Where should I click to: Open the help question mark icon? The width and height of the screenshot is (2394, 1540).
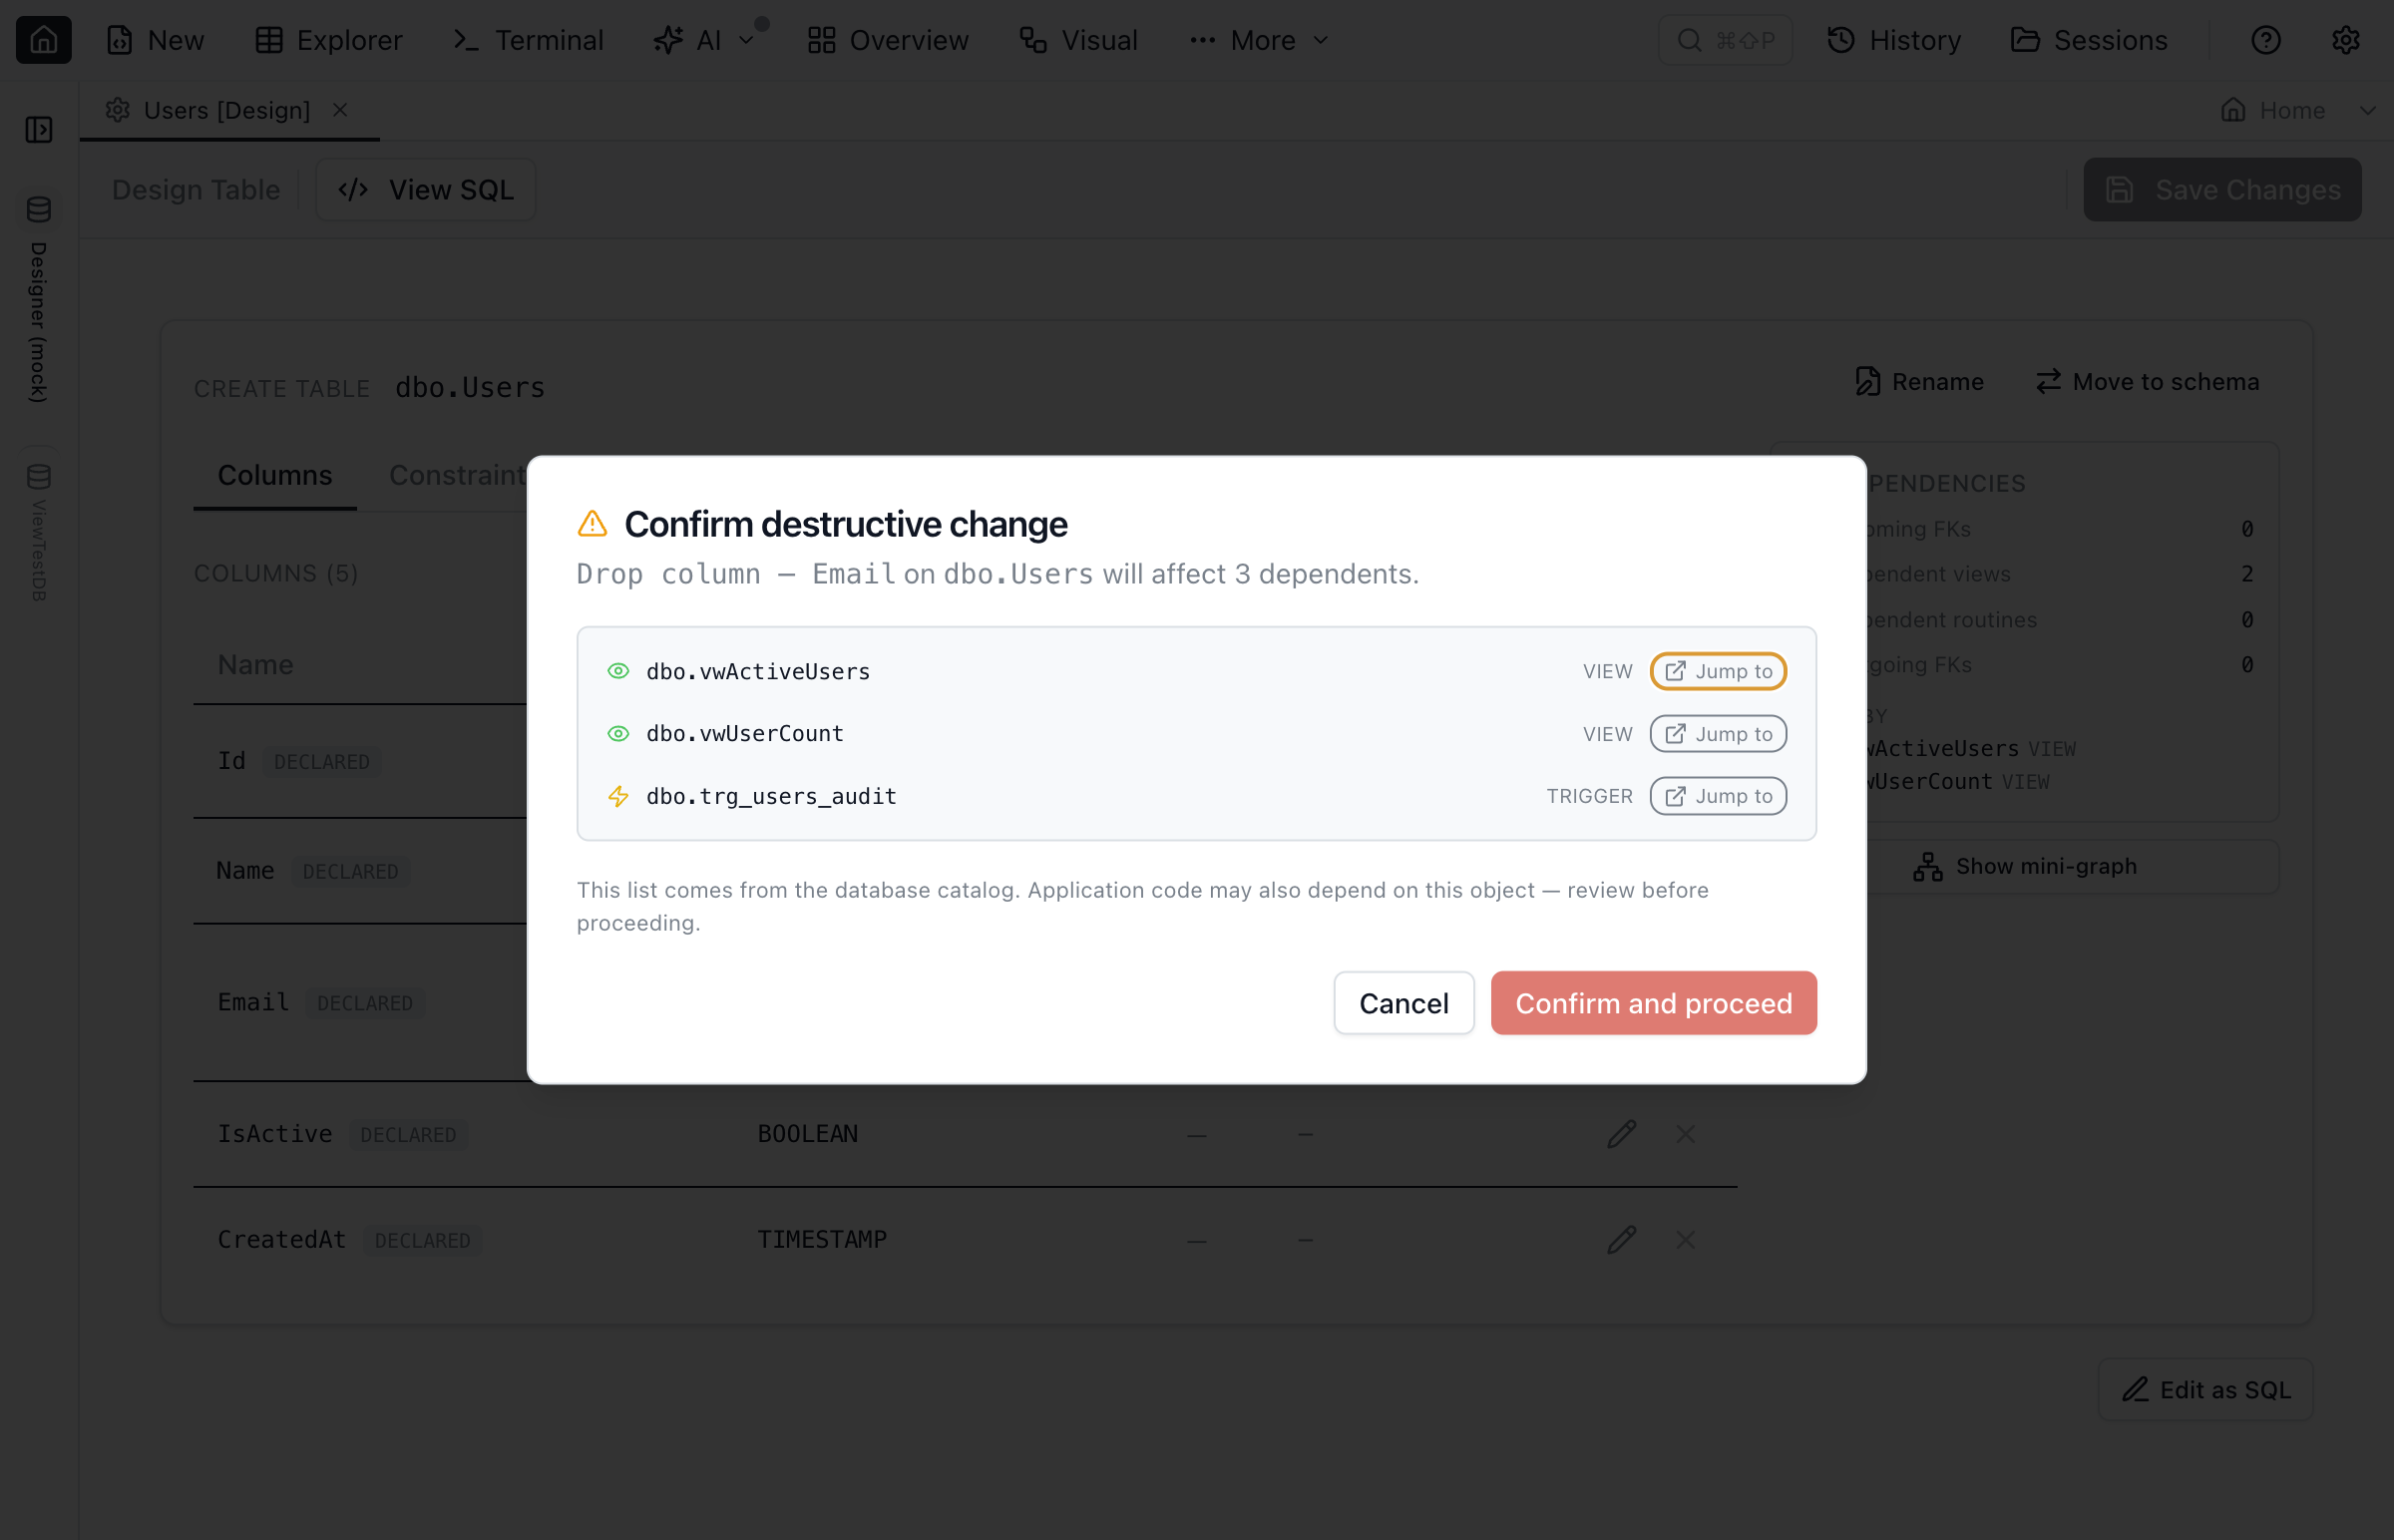pos(2265,40)
